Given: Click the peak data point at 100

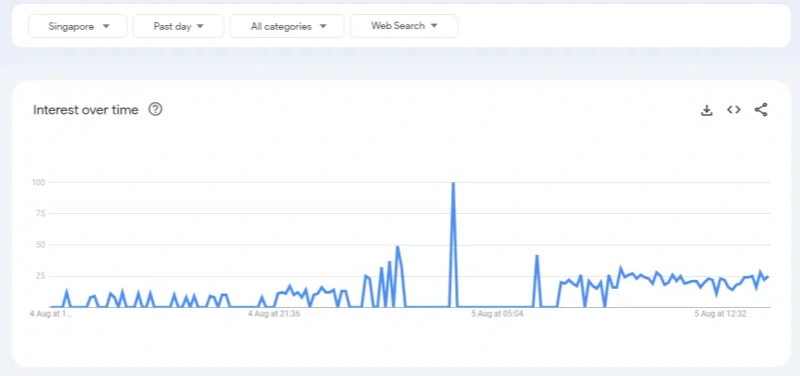Looking at the screenshot, I should point(453,183).
